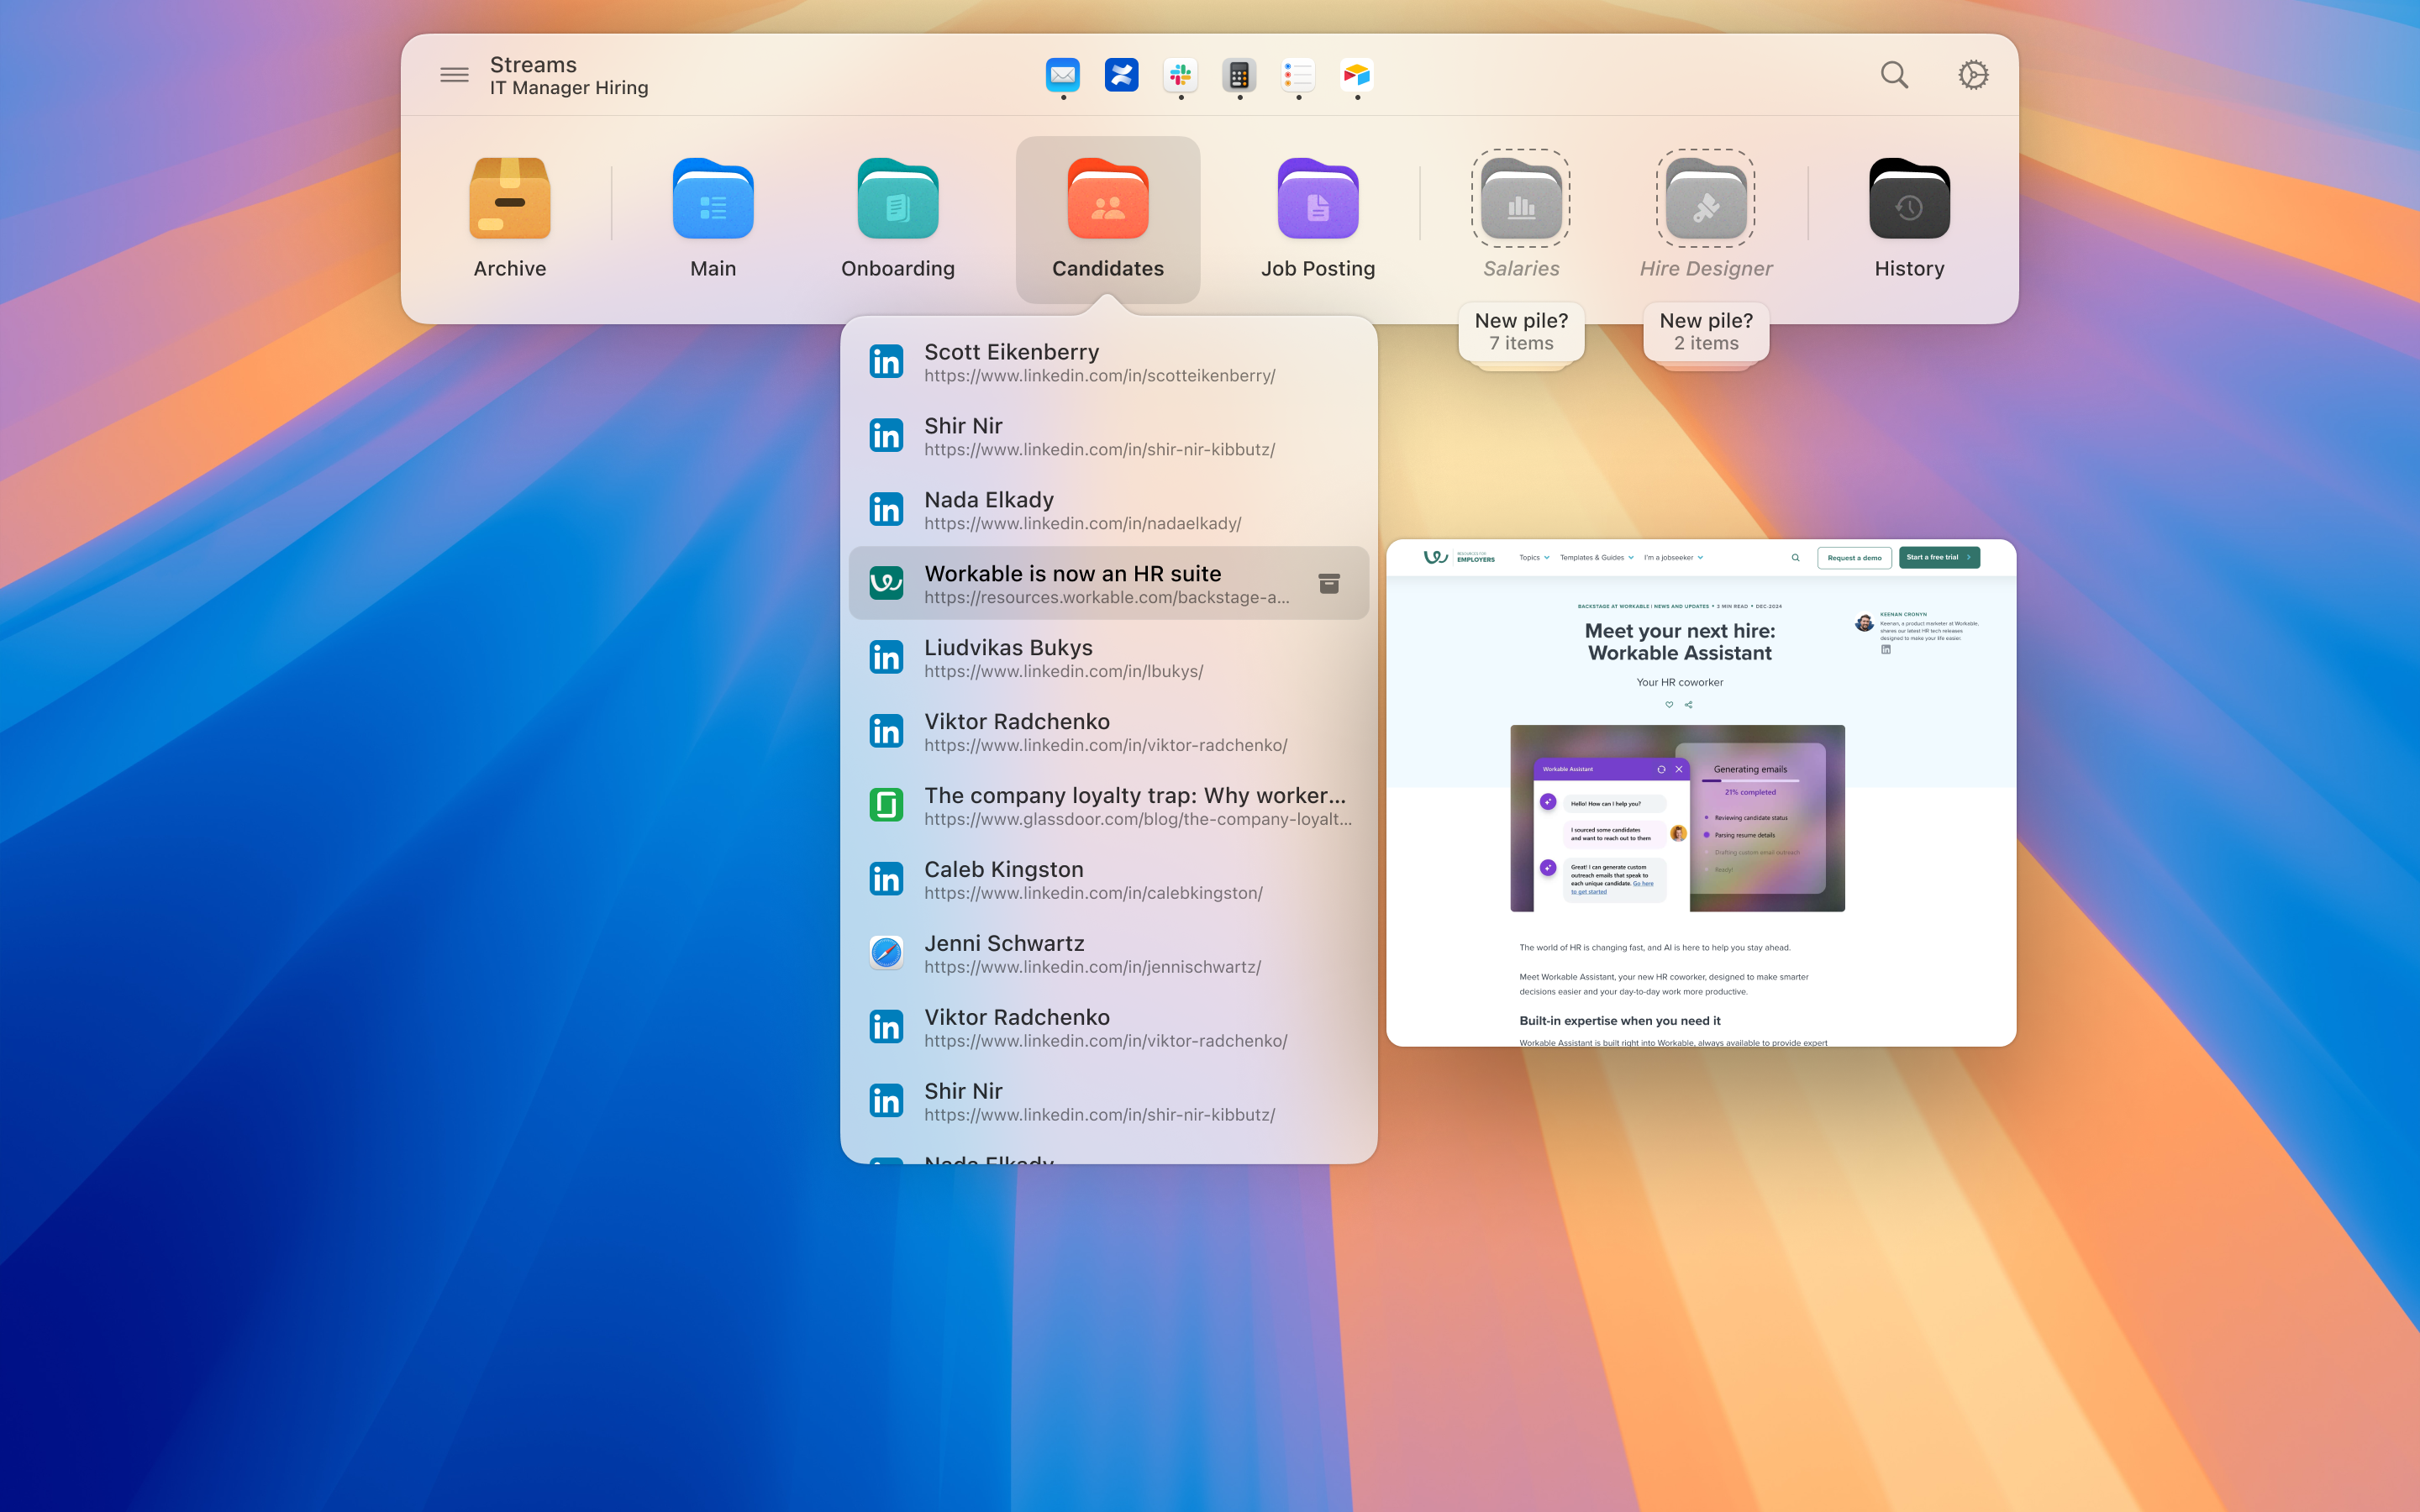Click the Workable Assistant page preview thumbnail
Screen dimensions: 2420x1512
pos(1700,793)
